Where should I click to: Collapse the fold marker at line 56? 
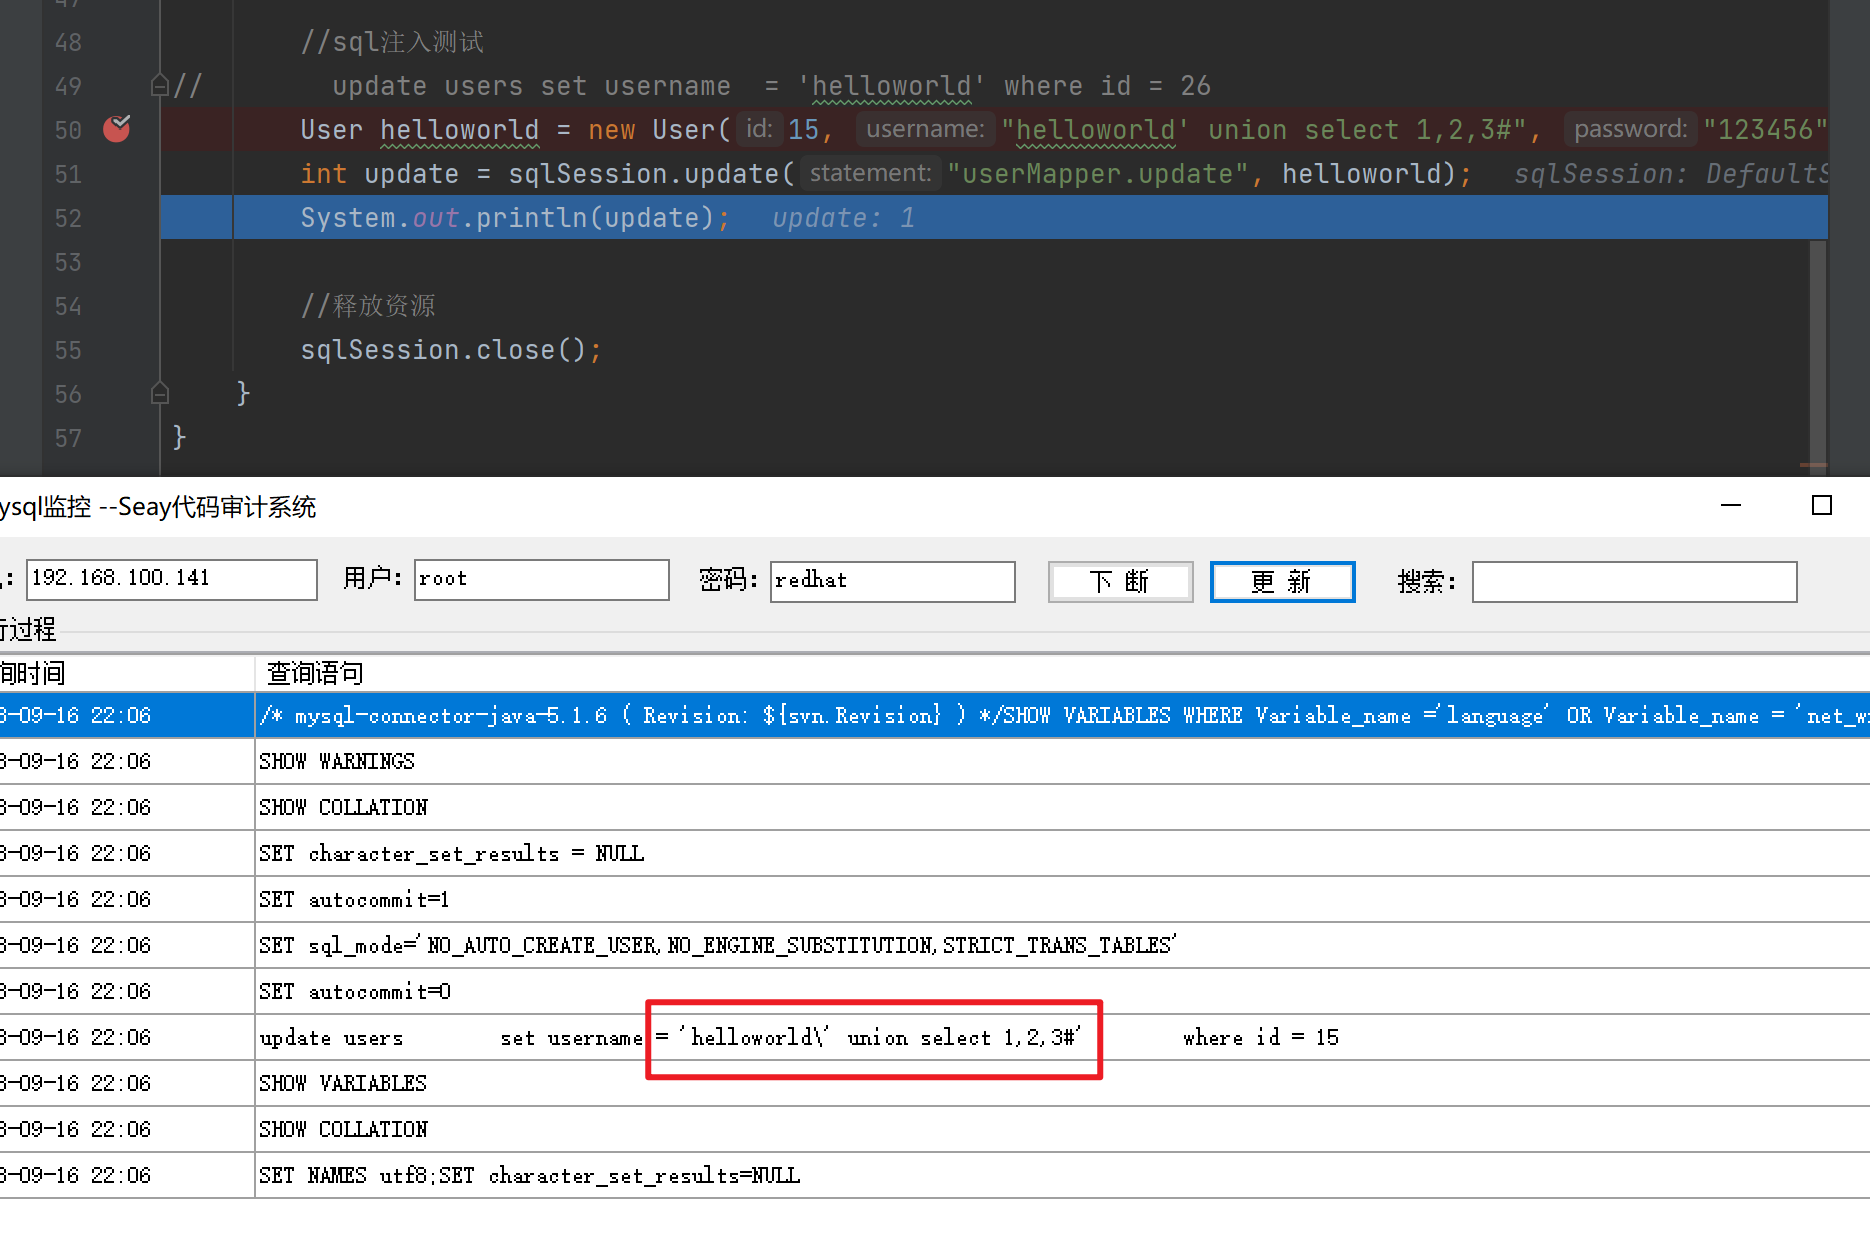coord(159,393)
